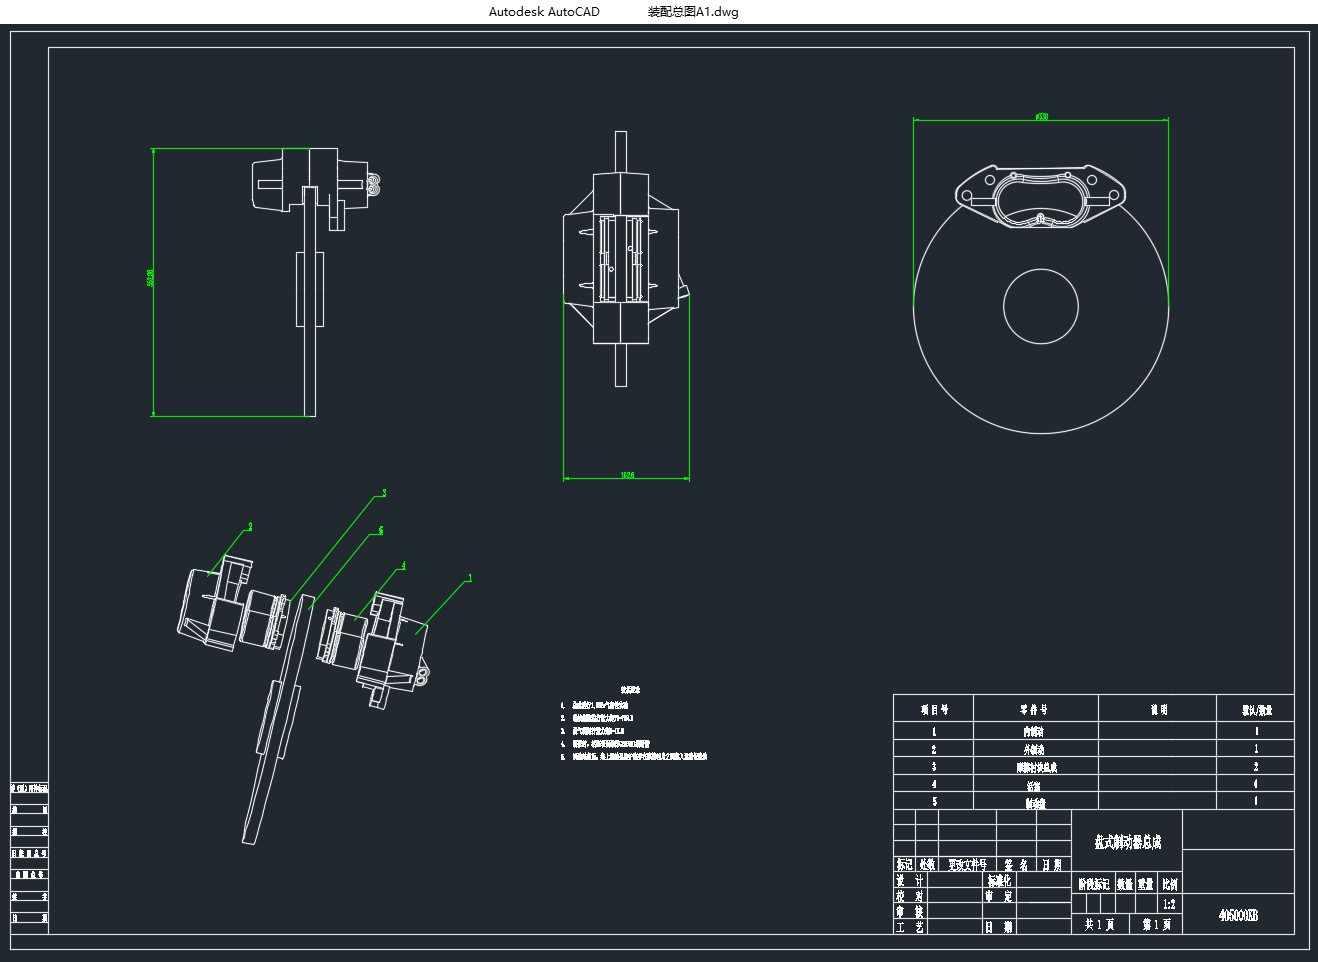This screenshot has width=1318, height=962.
Task: Select the 零件号 column header in parts table
Action: tap(1035, 709)
